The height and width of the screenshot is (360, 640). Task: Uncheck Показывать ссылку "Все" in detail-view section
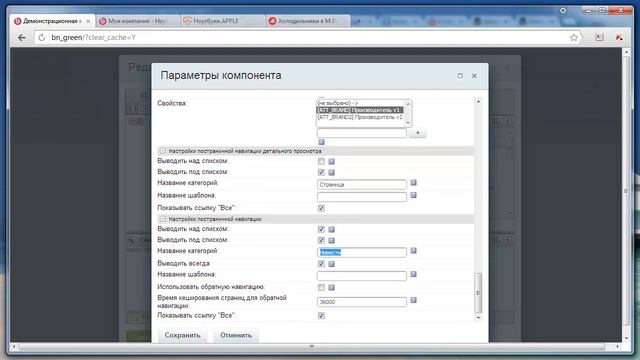pyautogui.click(x=321, y=209)
